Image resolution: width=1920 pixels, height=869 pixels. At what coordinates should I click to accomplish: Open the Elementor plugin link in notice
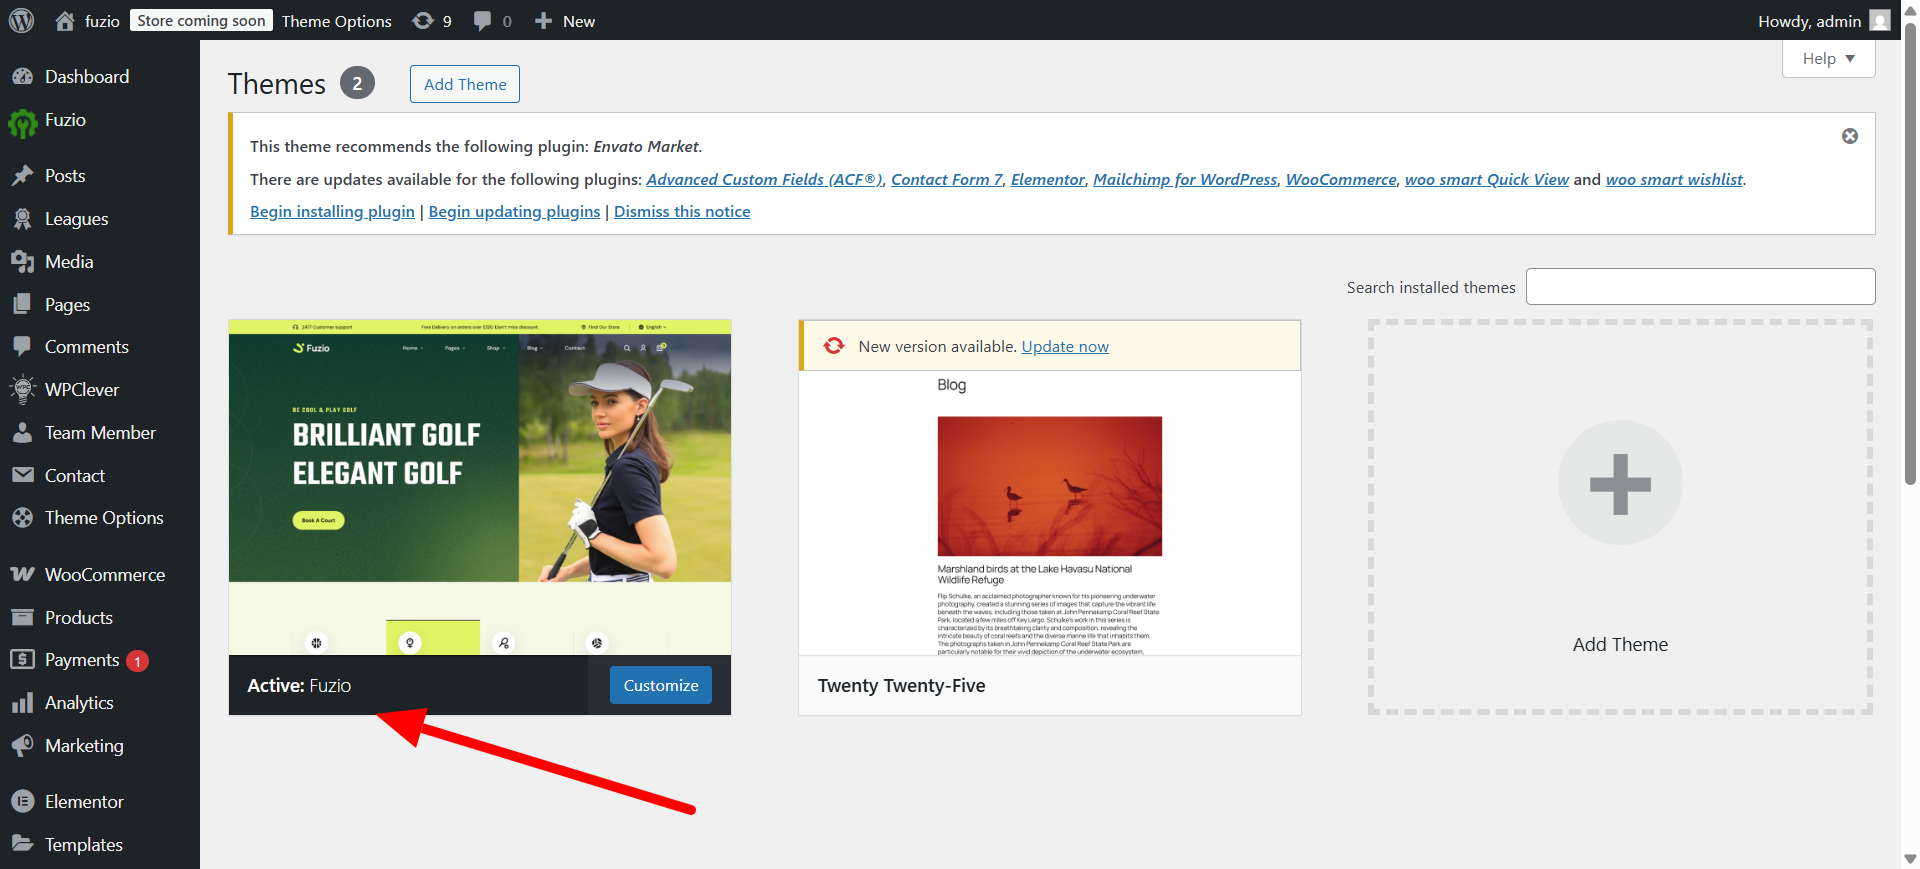point(1048,180)
